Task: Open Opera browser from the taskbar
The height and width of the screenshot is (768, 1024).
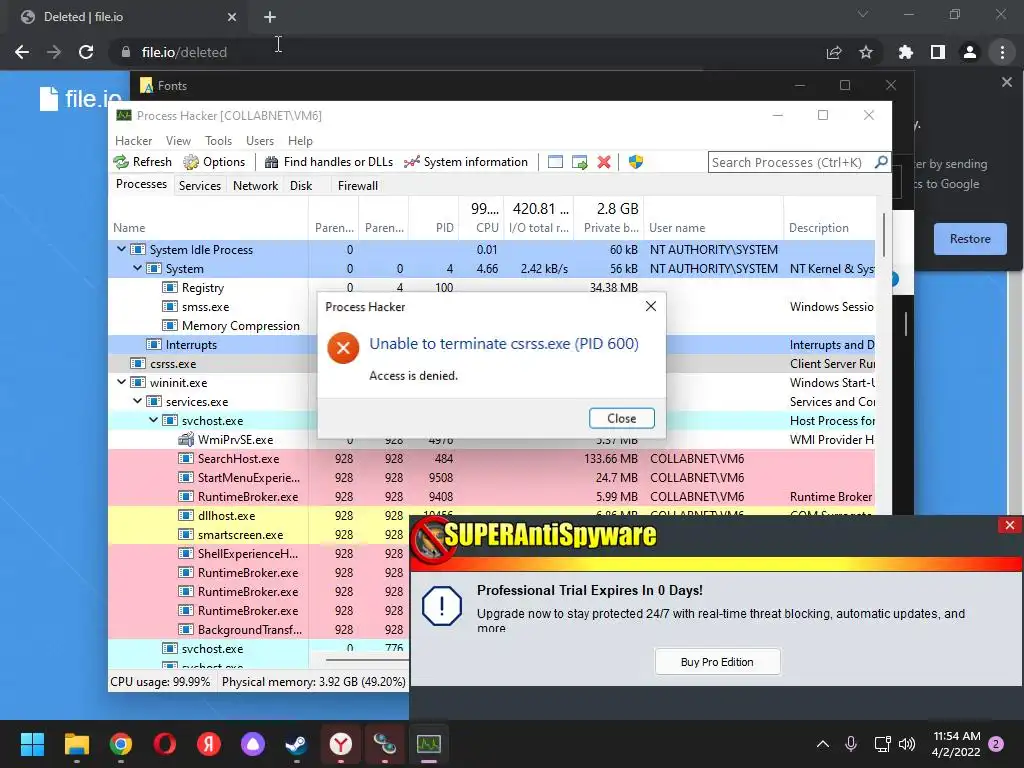Action: tap(165, 744)
